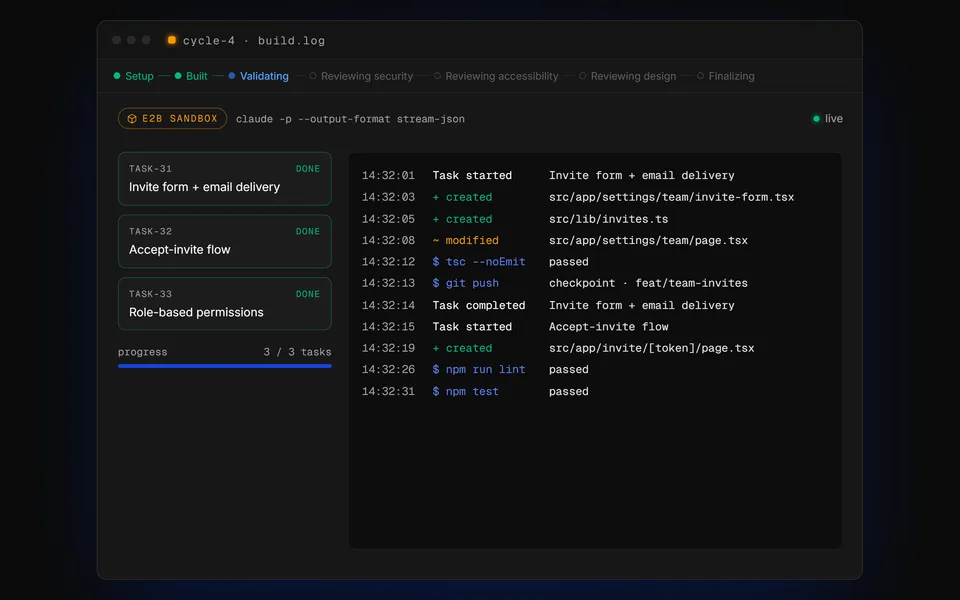Click the hollow circle before Reviewing accessibility
Screen dimensions: 960x600
437,76
